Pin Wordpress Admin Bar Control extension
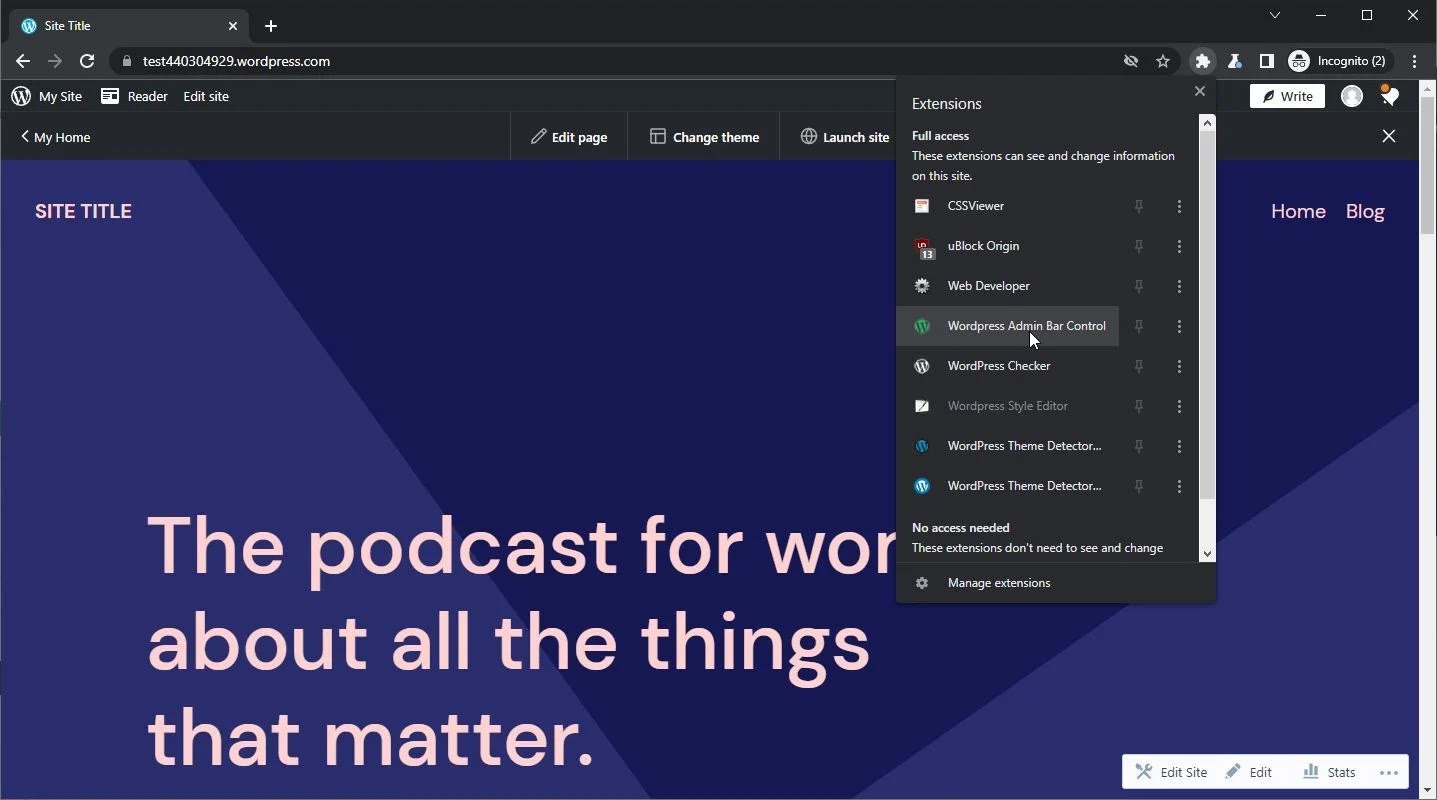This screenshot has width=1437, height=800. point(1138,326)
